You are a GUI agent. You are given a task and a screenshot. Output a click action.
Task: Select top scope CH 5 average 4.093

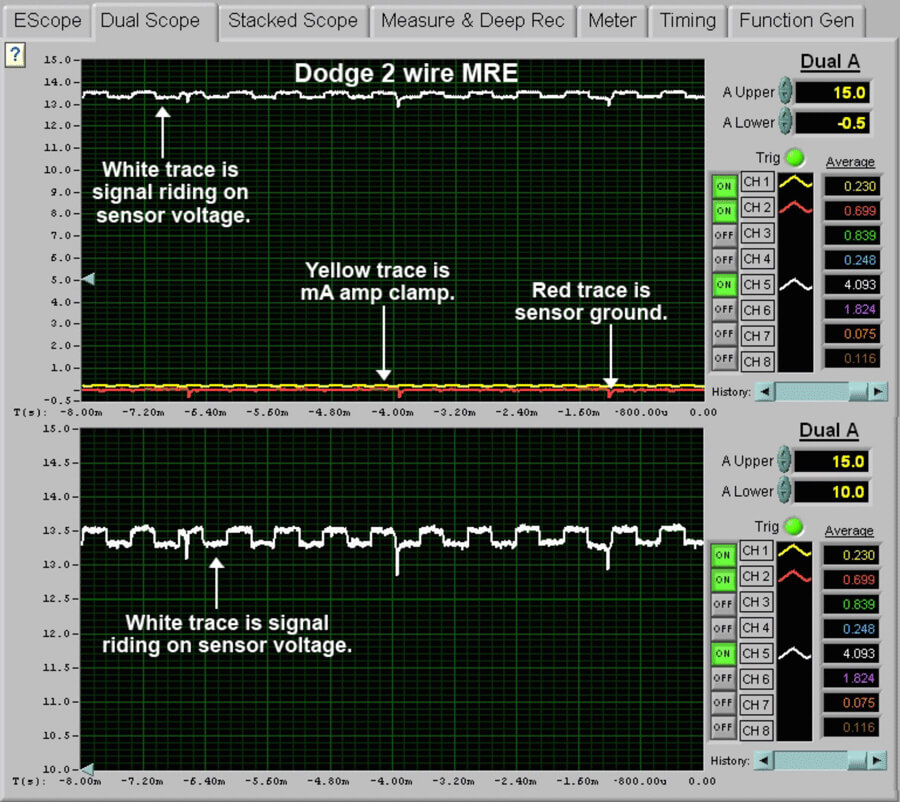coord(852,285)
